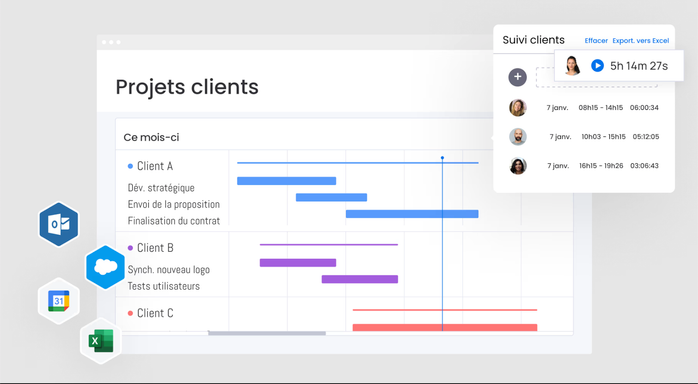
Task: Start the 5h 14m 27s timer
Action: (597, 65)
